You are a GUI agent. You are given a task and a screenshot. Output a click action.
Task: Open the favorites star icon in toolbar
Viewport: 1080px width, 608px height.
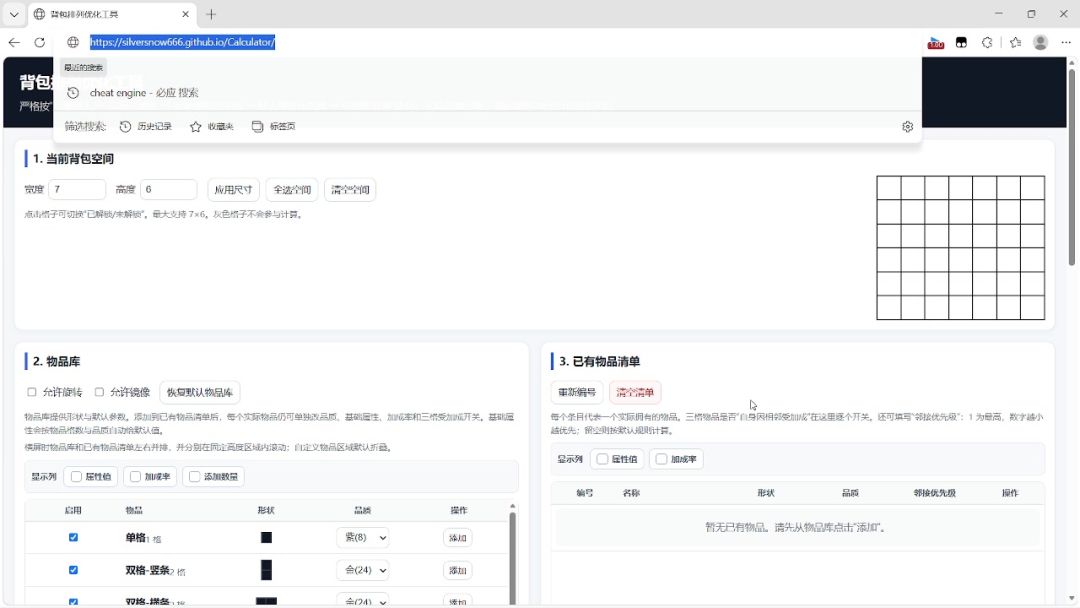tap(1015, 43)
